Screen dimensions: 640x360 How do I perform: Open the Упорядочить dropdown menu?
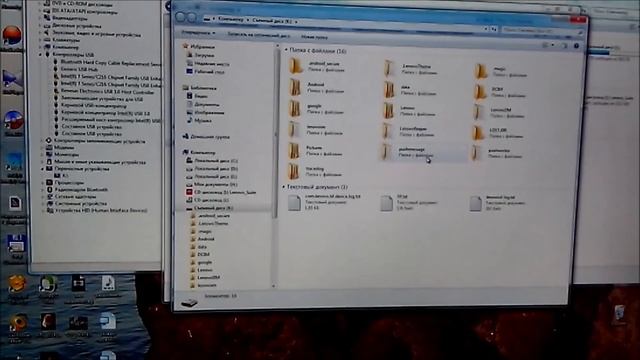click(198, 32)
